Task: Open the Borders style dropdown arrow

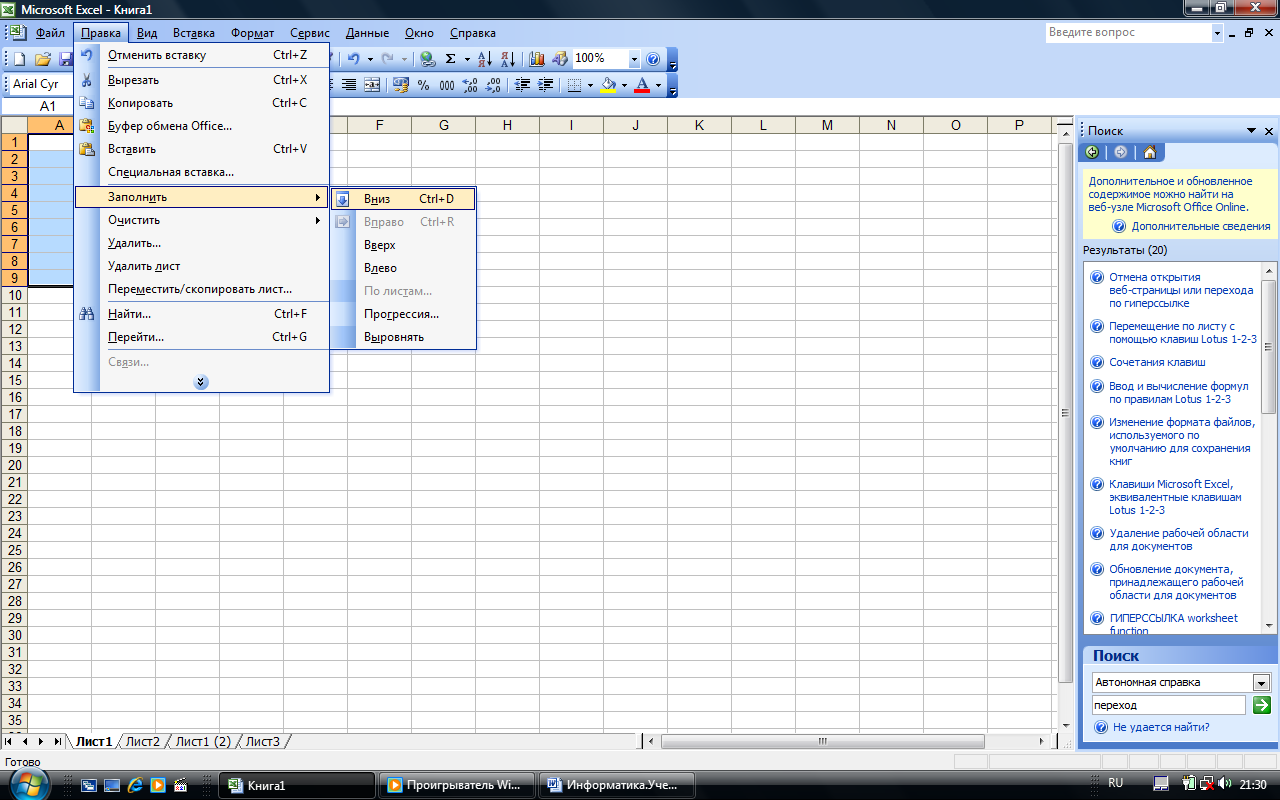Action: pos(590,85)
